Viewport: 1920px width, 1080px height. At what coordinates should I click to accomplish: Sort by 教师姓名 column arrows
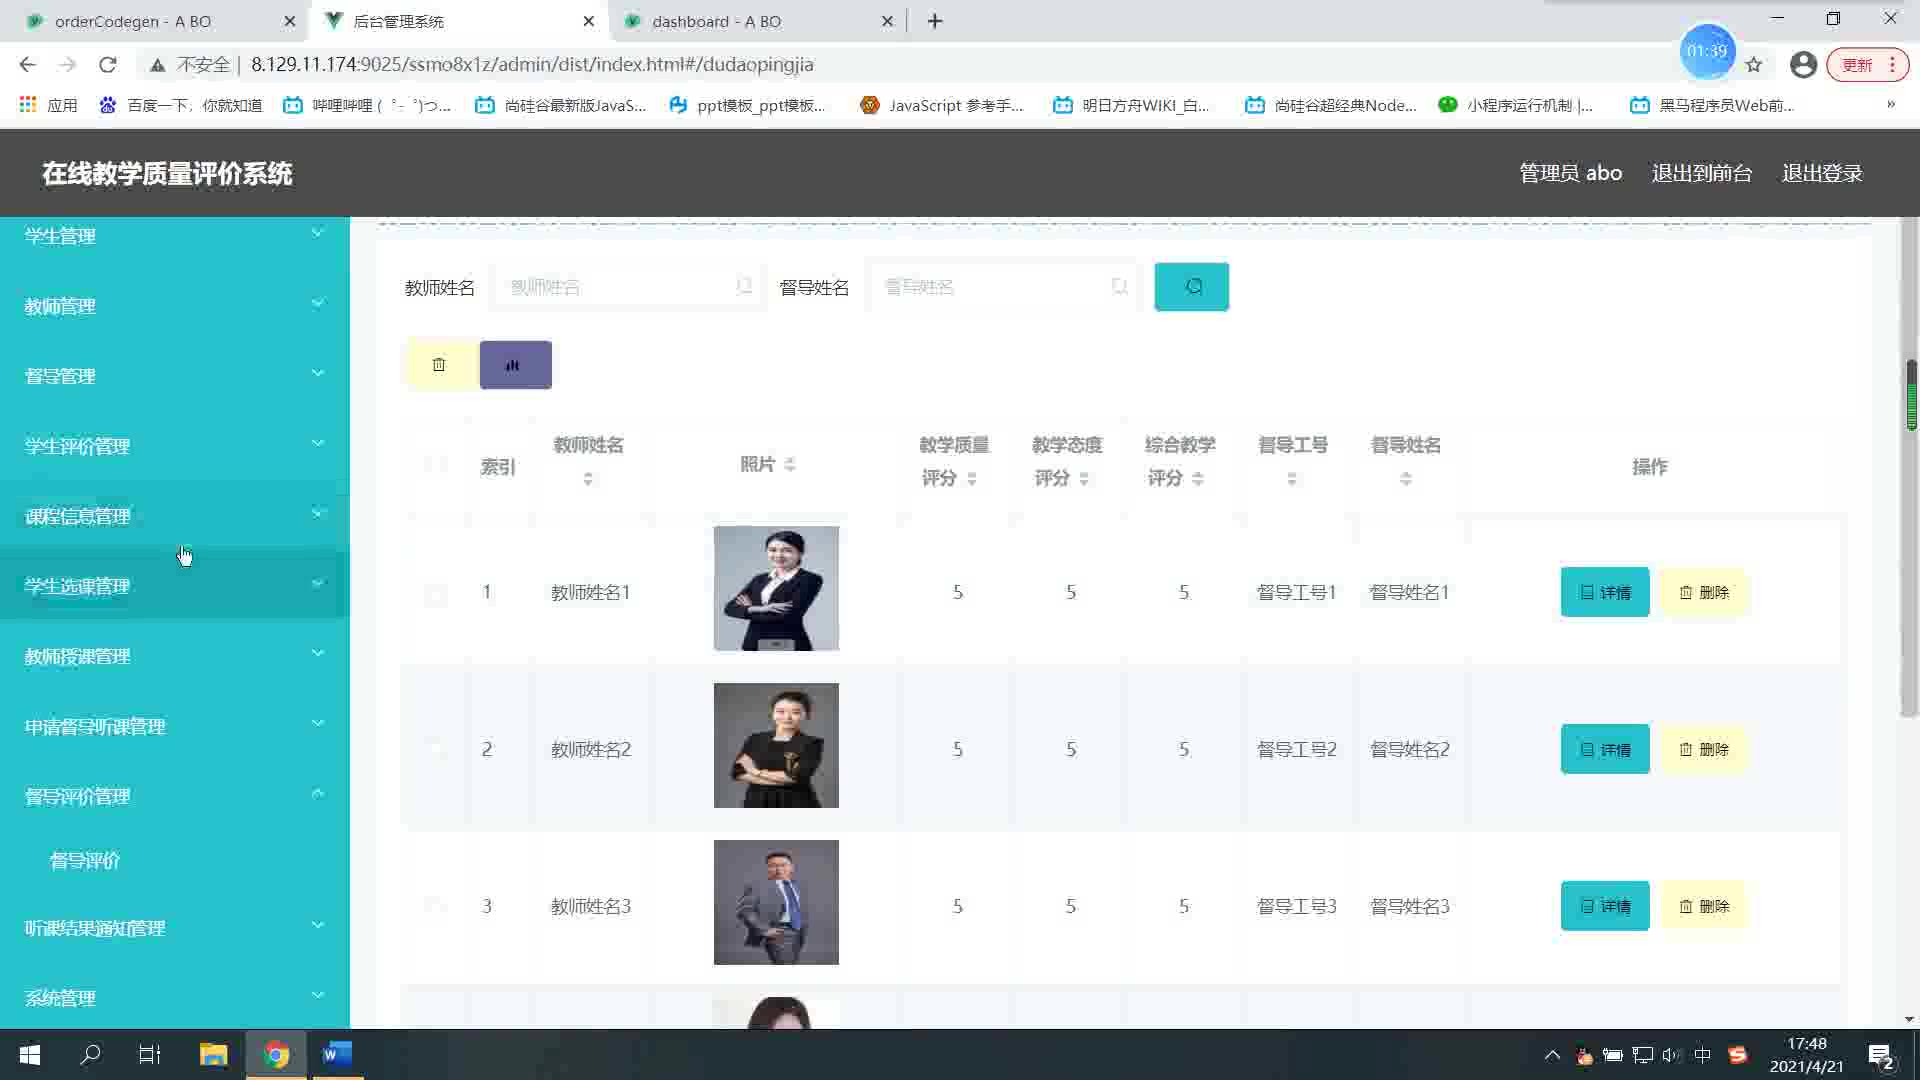(588, 479)
